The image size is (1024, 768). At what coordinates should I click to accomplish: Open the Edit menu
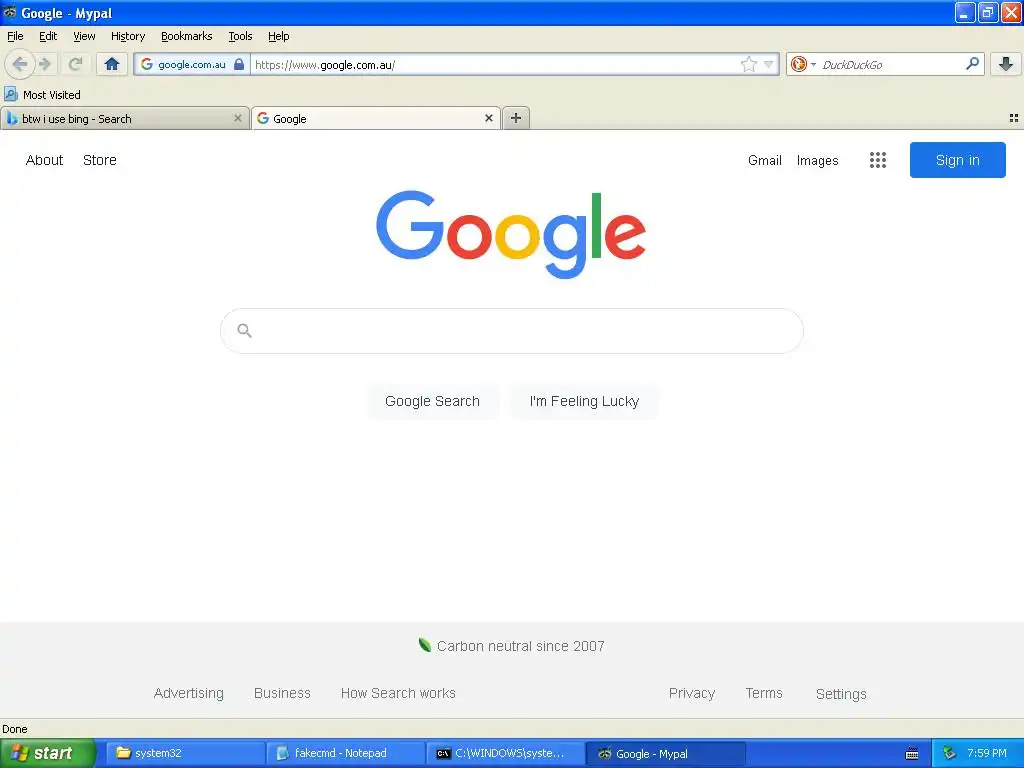coord(48,36)
